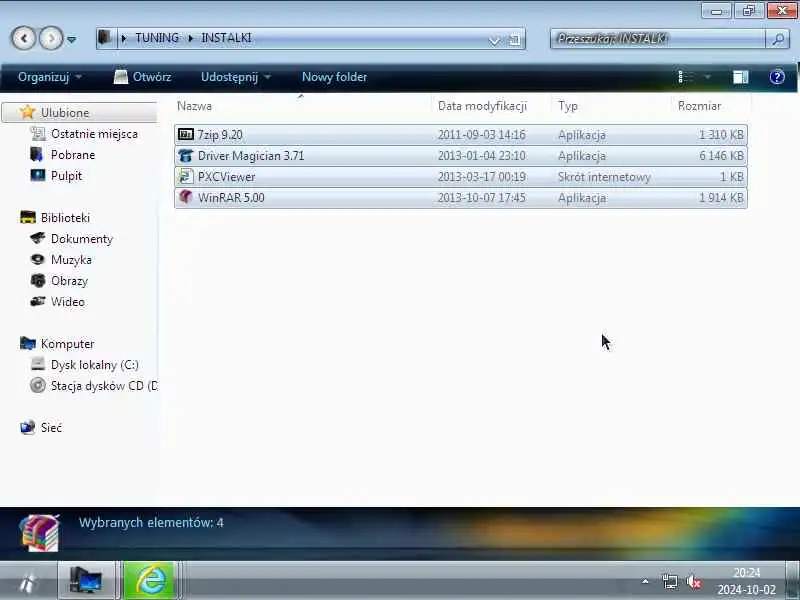Open Dysk lokalny (C:) in the sidebar

point(94,365)
